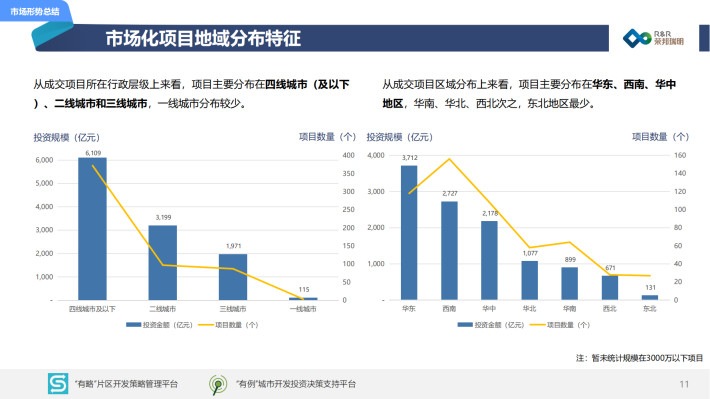Click the 三线城市 bar labeled 1,971
Viewport: 710px width, 399px height.
233,277
